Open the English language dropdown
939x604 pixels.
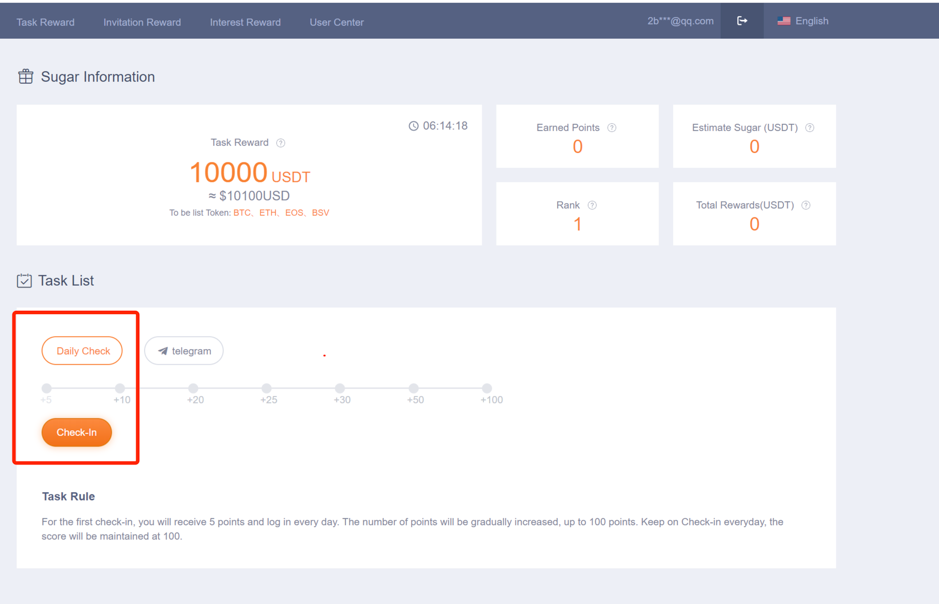802,21
